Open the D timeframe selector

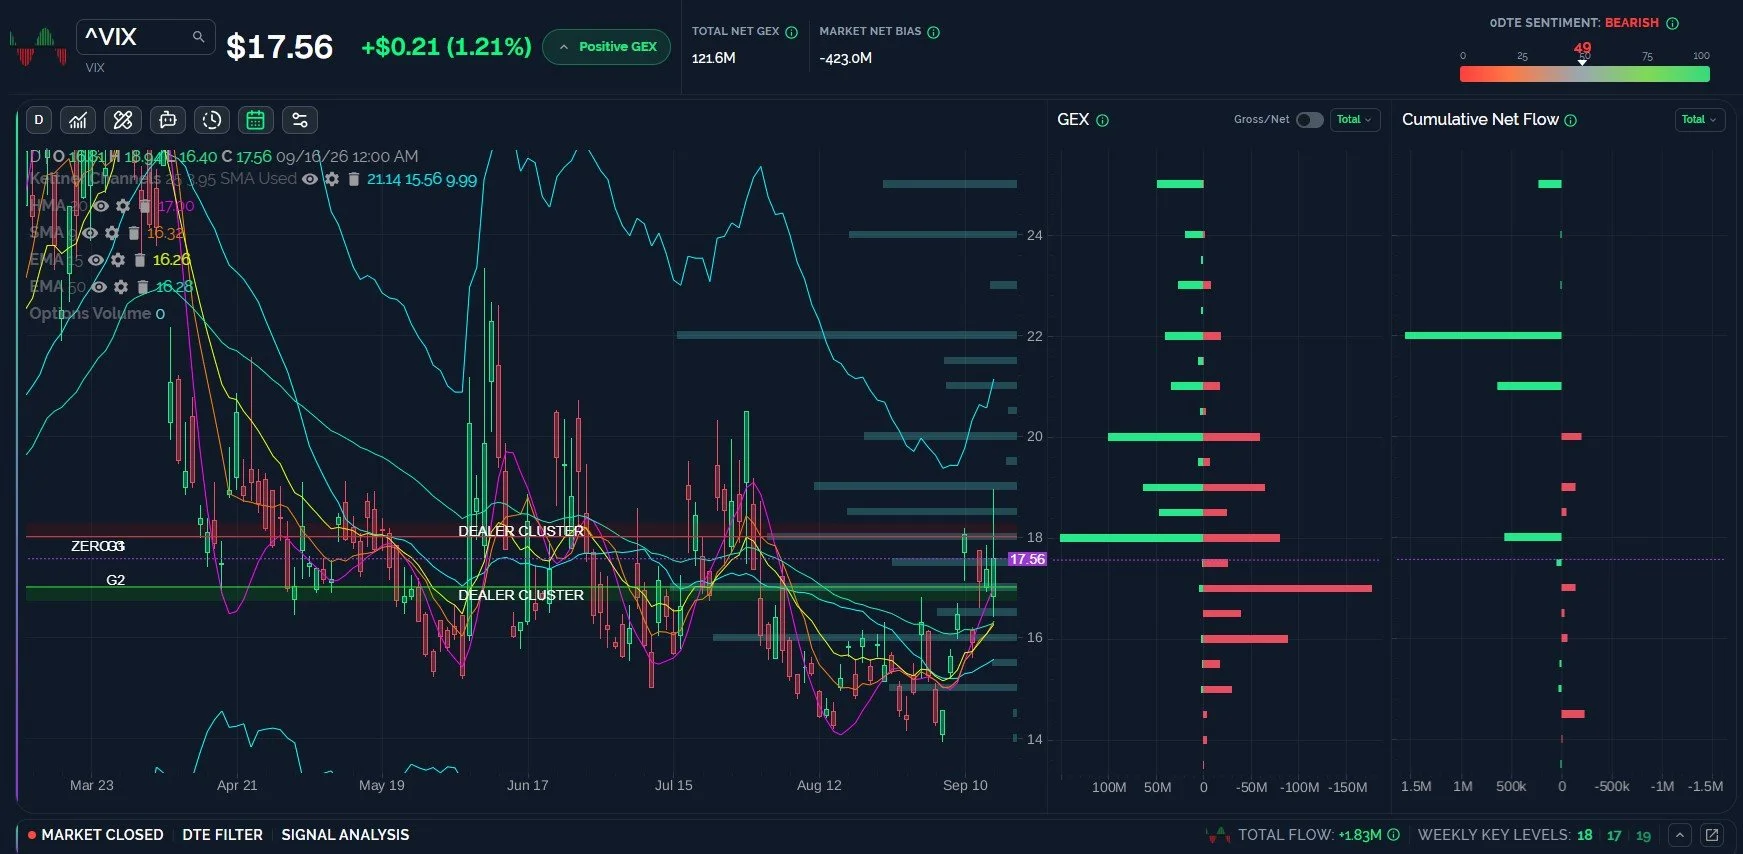[x=39, y=120]
